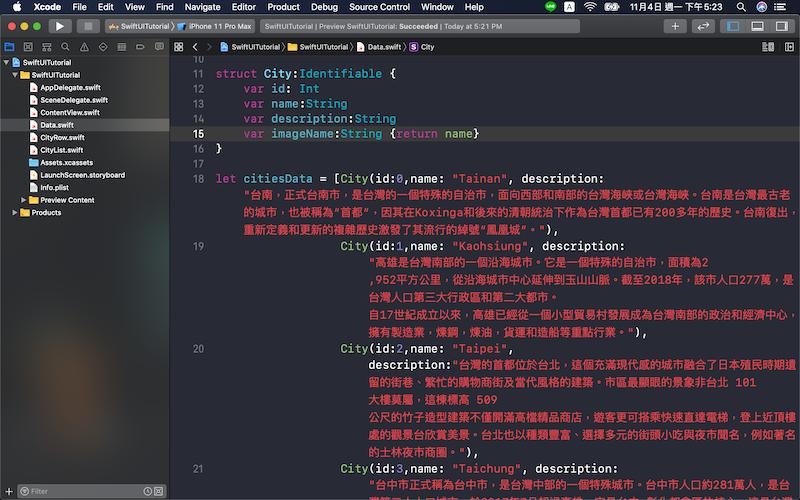
Task: Open LaunchScreen.storyboard in the navigator
Action: click(83, 175)
